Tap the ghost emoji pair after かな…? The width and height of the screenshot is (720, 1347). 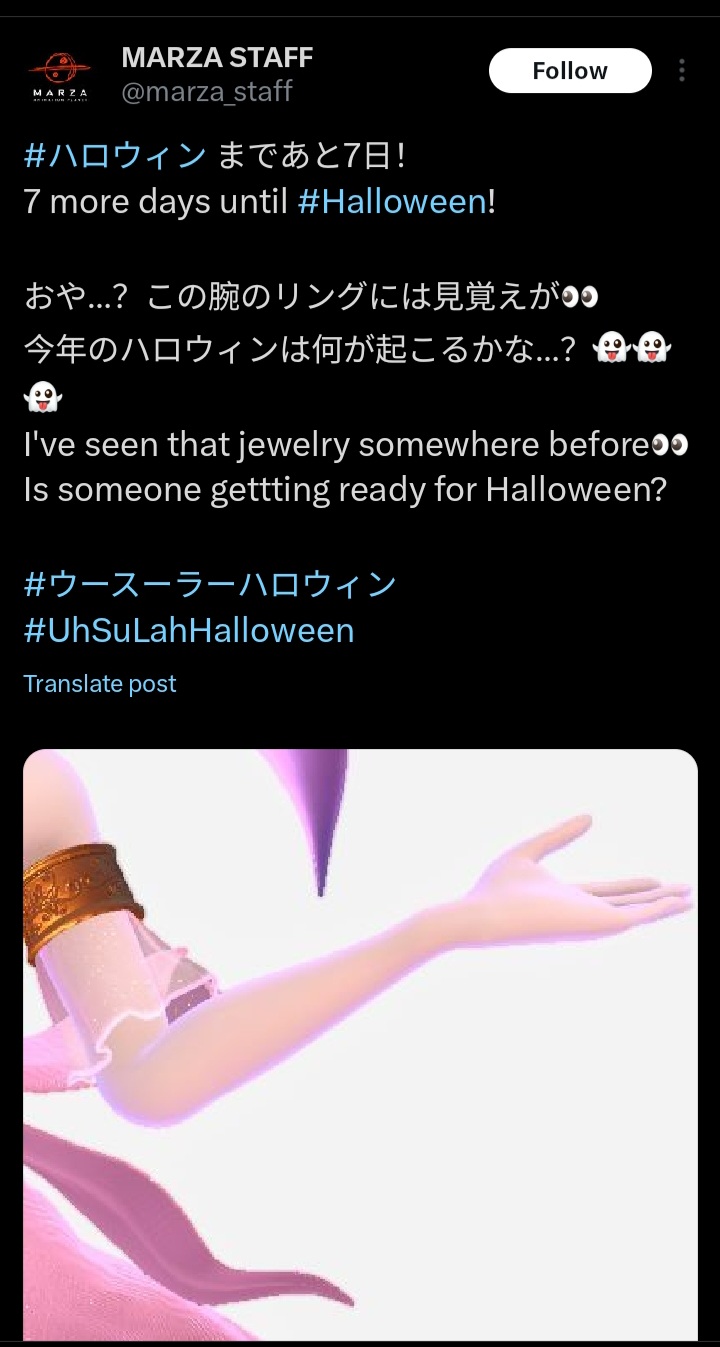pos(632,350)
